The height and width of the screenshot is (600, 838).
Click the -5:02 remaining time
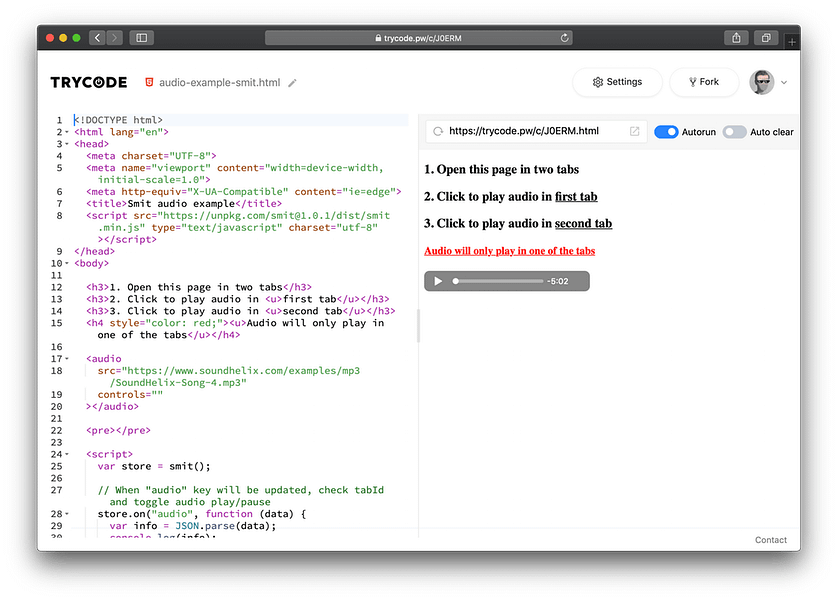(x=557, y=281)
